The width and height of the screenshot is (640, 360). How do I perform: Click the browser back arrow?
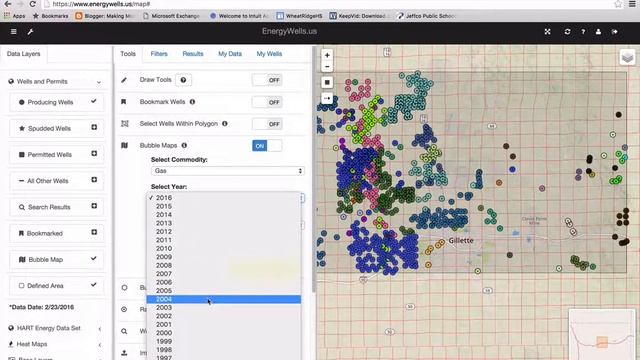tap(7, 4)
